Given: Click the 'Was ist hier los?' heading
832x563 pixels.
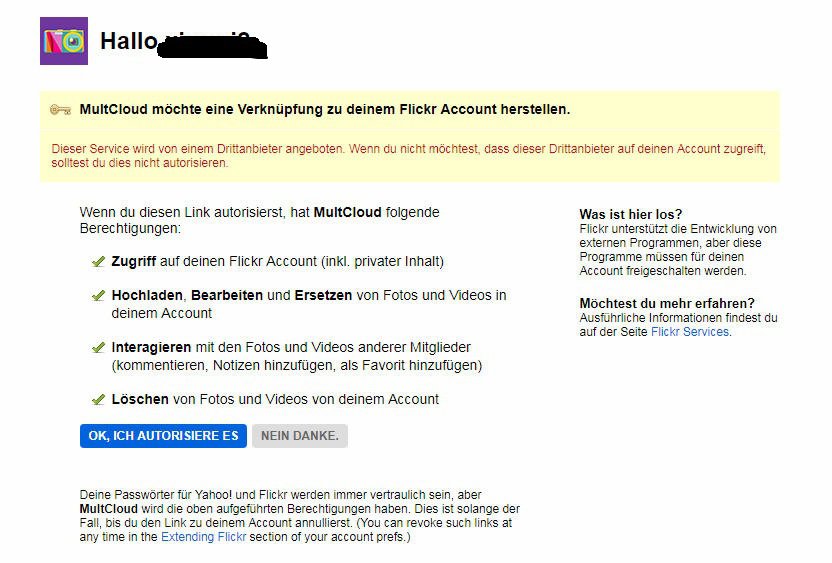Looking at the screenshot, I should 630,214.
